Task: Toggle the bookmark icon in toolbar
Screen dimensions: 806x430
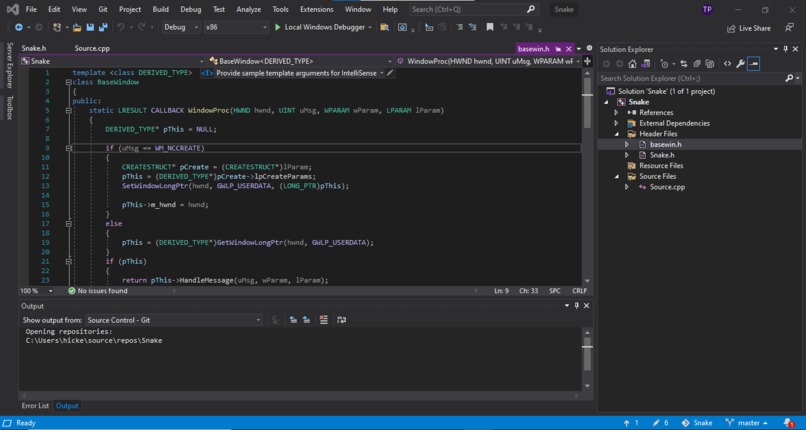Action: click(x=490, y=27)
